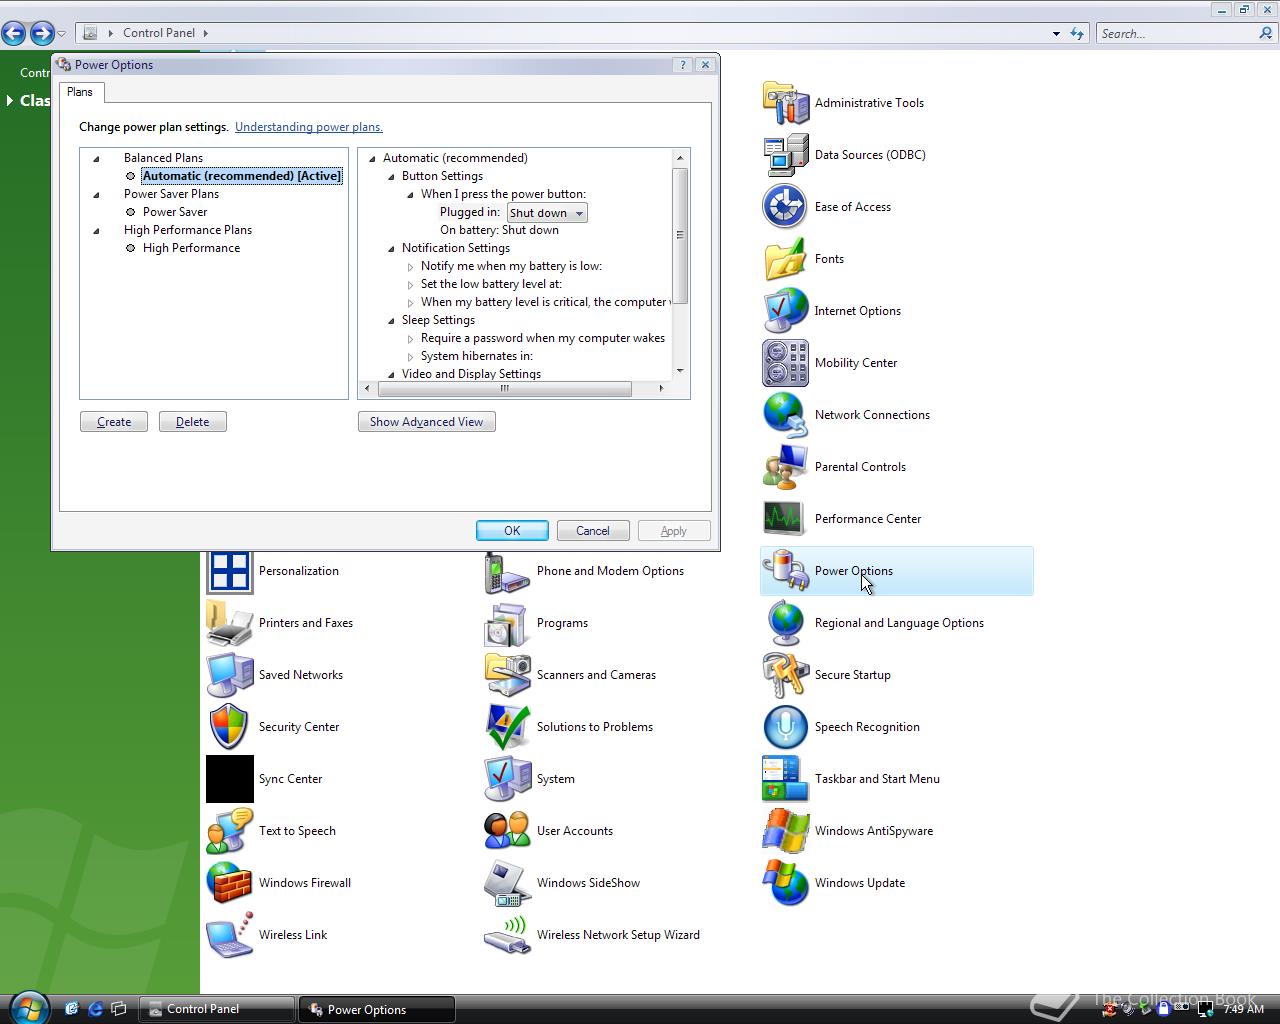Open Taskbar and Start Menu icon

click(785, 779)
